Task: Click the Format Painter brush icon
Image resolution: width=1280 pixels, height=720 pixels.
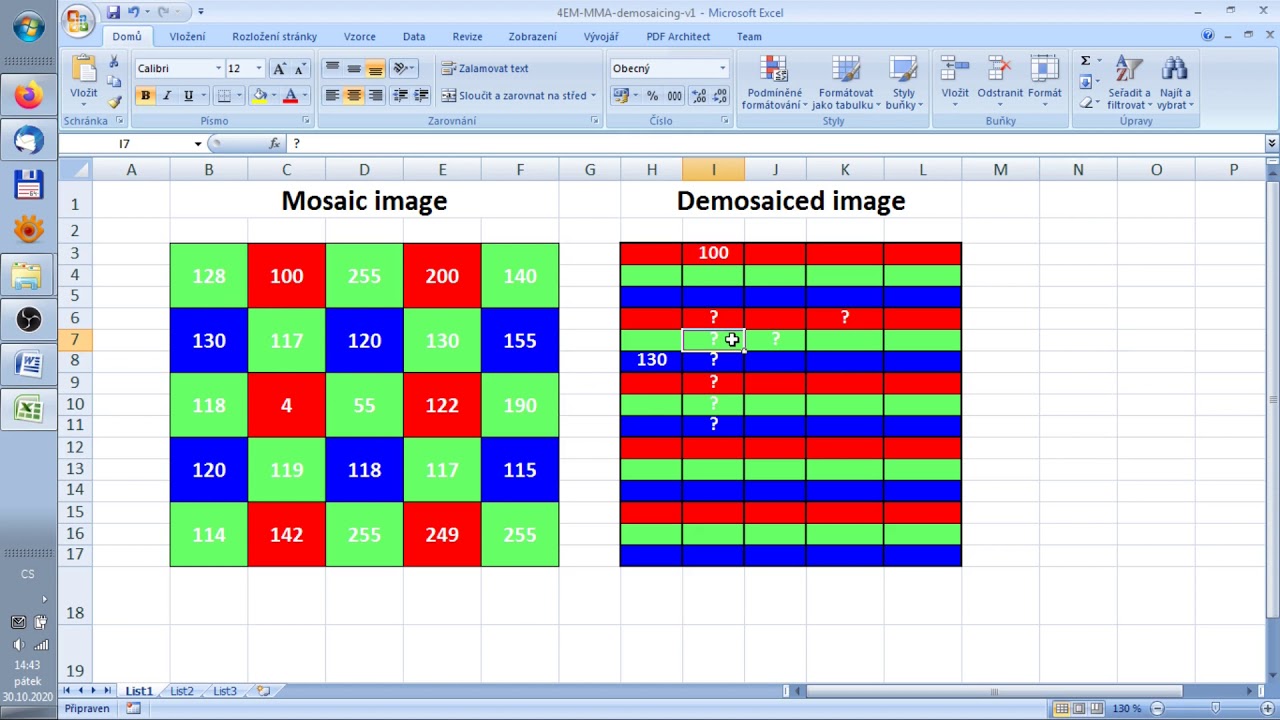Action: [x=114, y=101]
